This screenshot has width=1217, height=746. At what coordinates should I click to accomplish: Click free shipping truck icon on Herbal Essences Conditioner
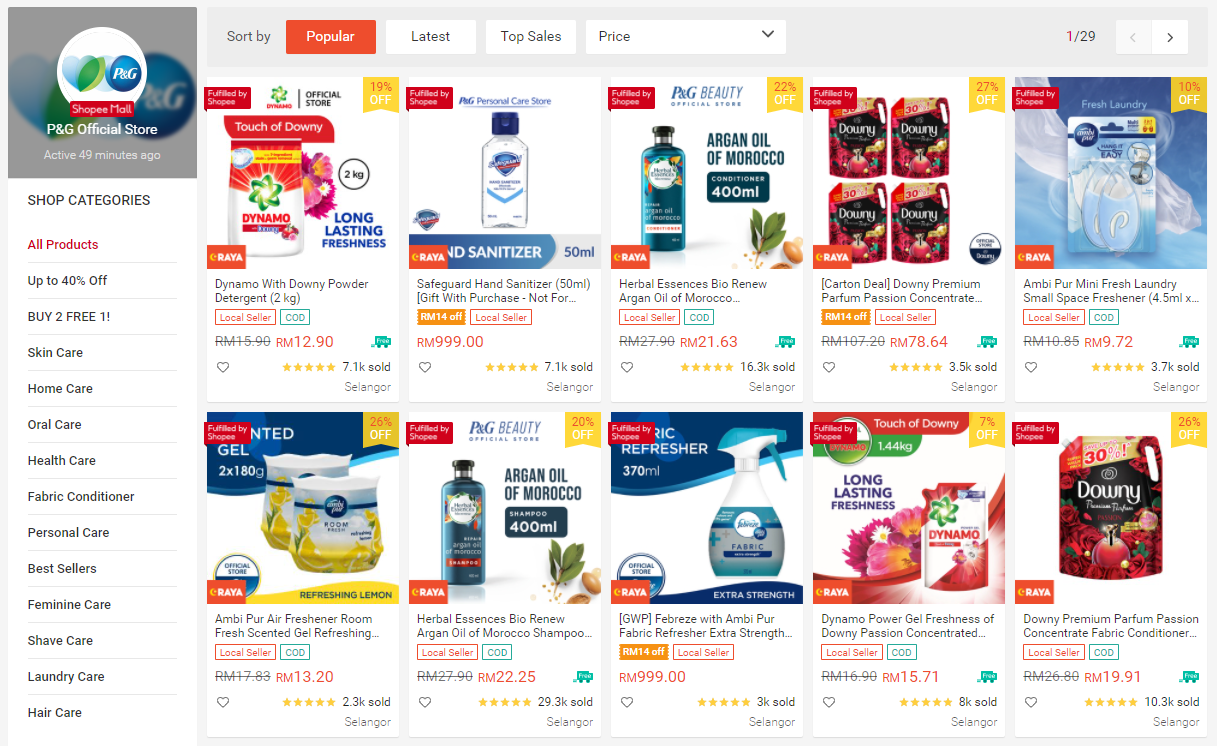tap(784, 342)
